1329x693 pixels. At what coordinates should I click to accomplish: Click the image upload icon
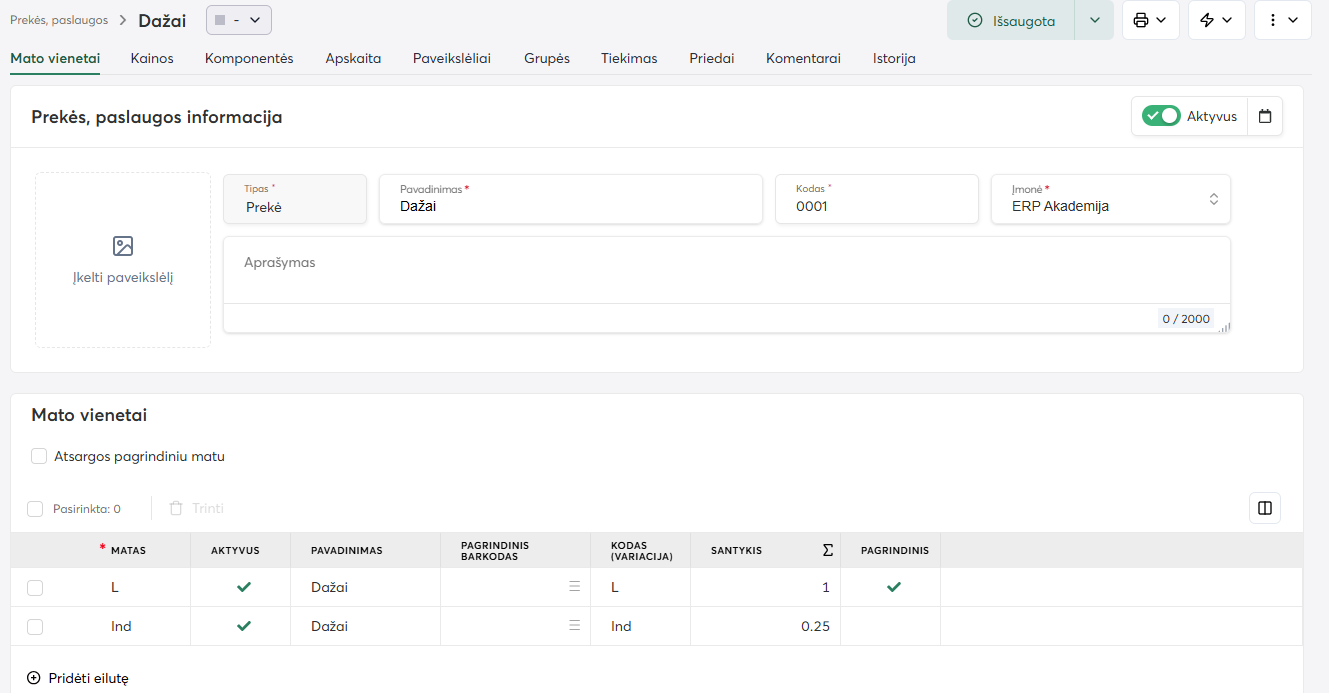click(123, 246)
